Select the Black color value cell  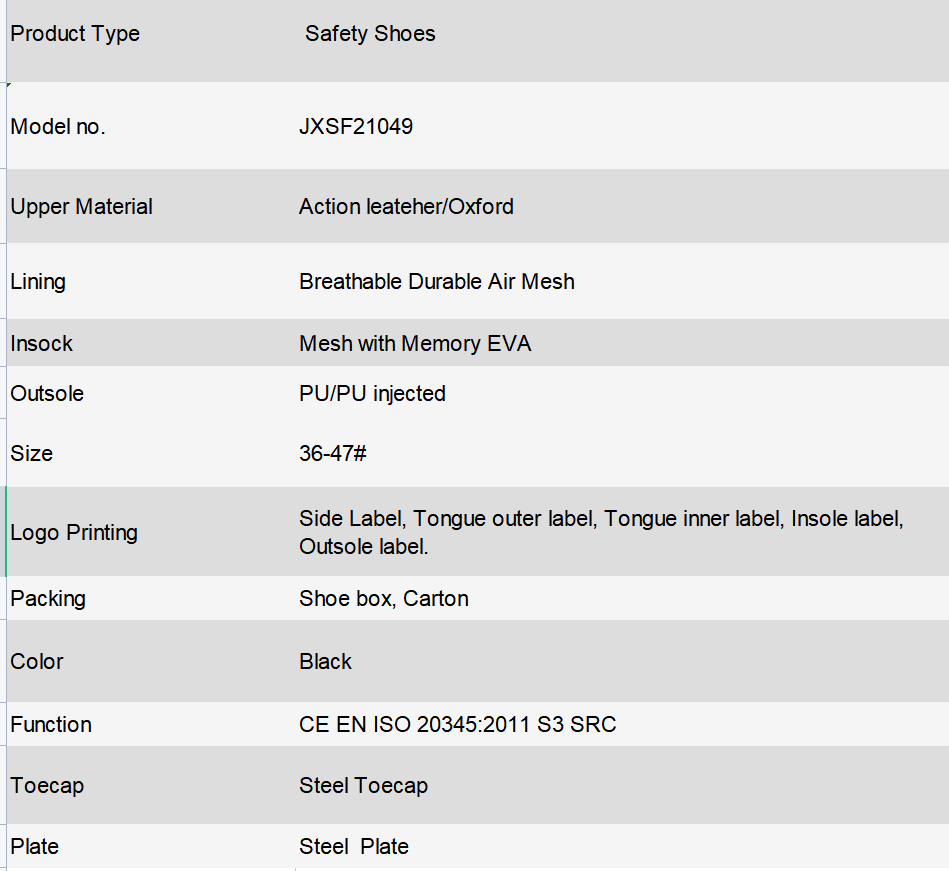point(622,661)
